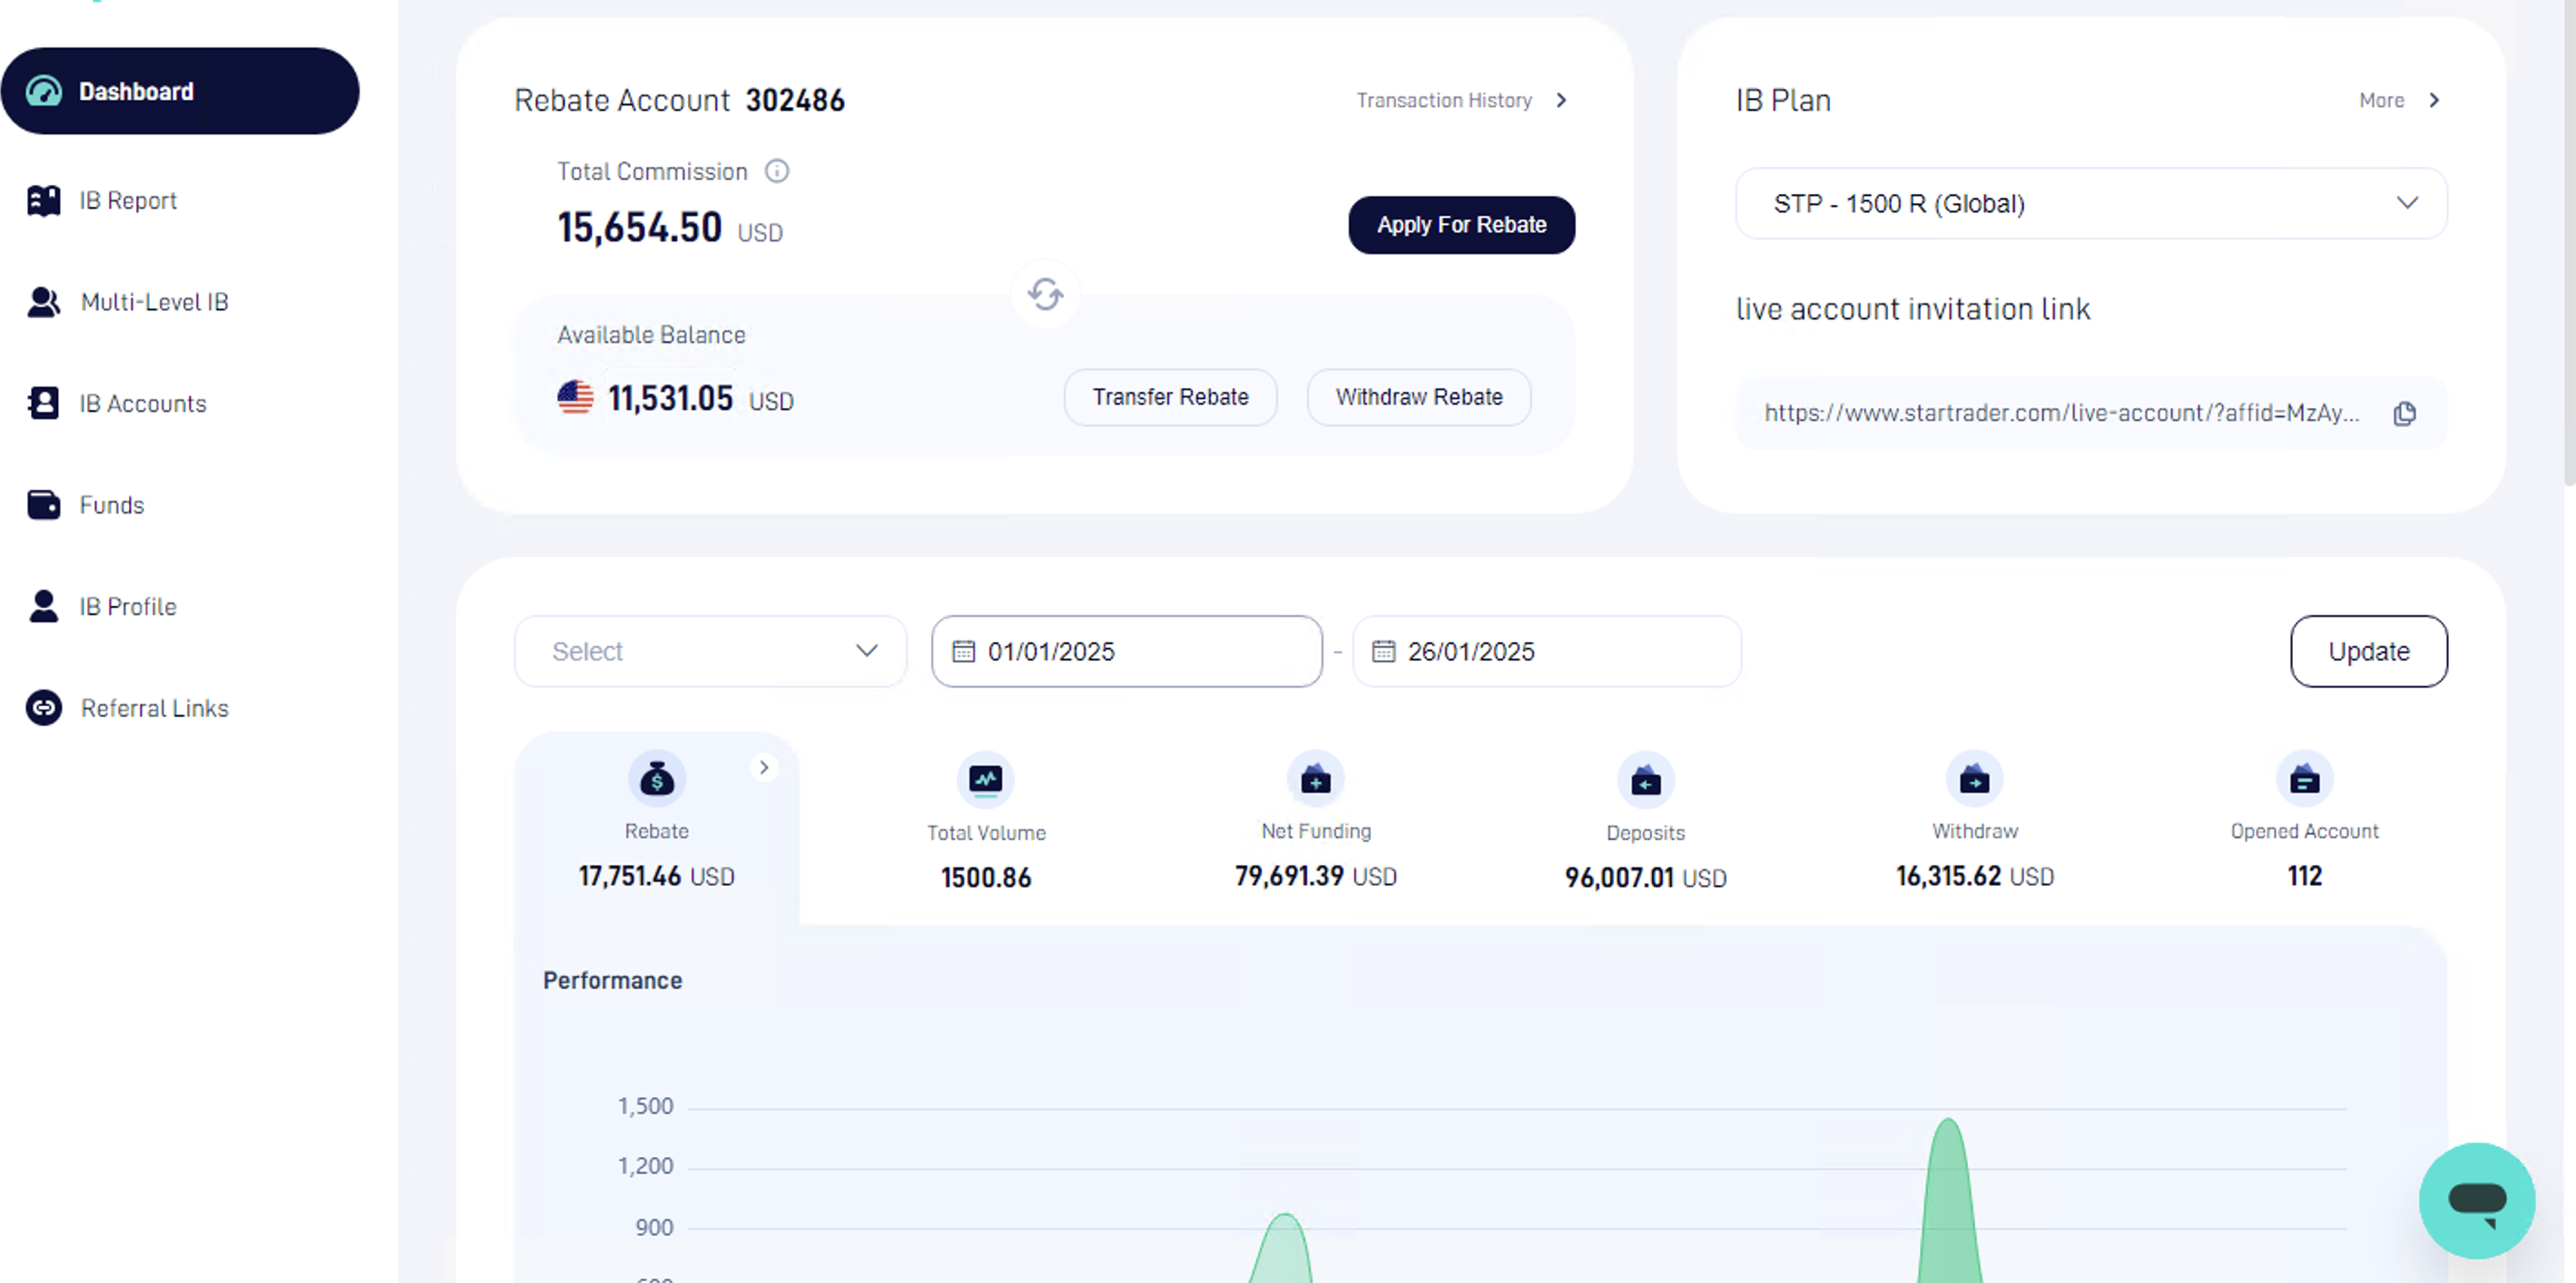
Task: Click the 15,654.50 total commission value
Action: [x=639, y=227]
